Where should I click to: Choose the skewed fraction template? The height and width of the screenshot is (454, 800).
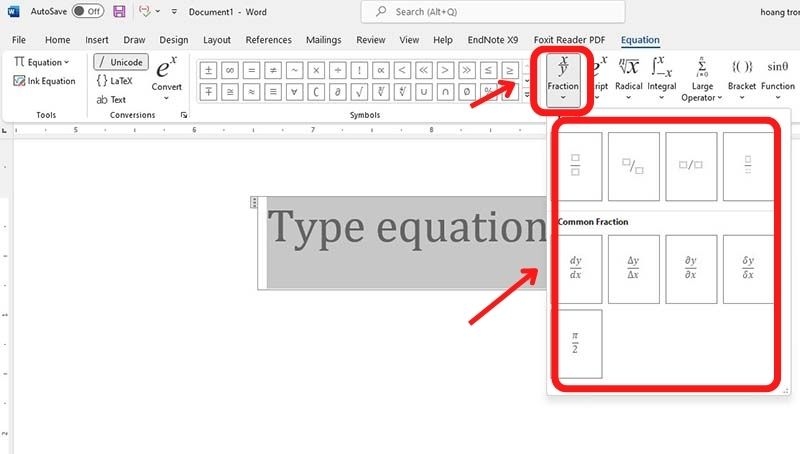[x=634, y=166]
